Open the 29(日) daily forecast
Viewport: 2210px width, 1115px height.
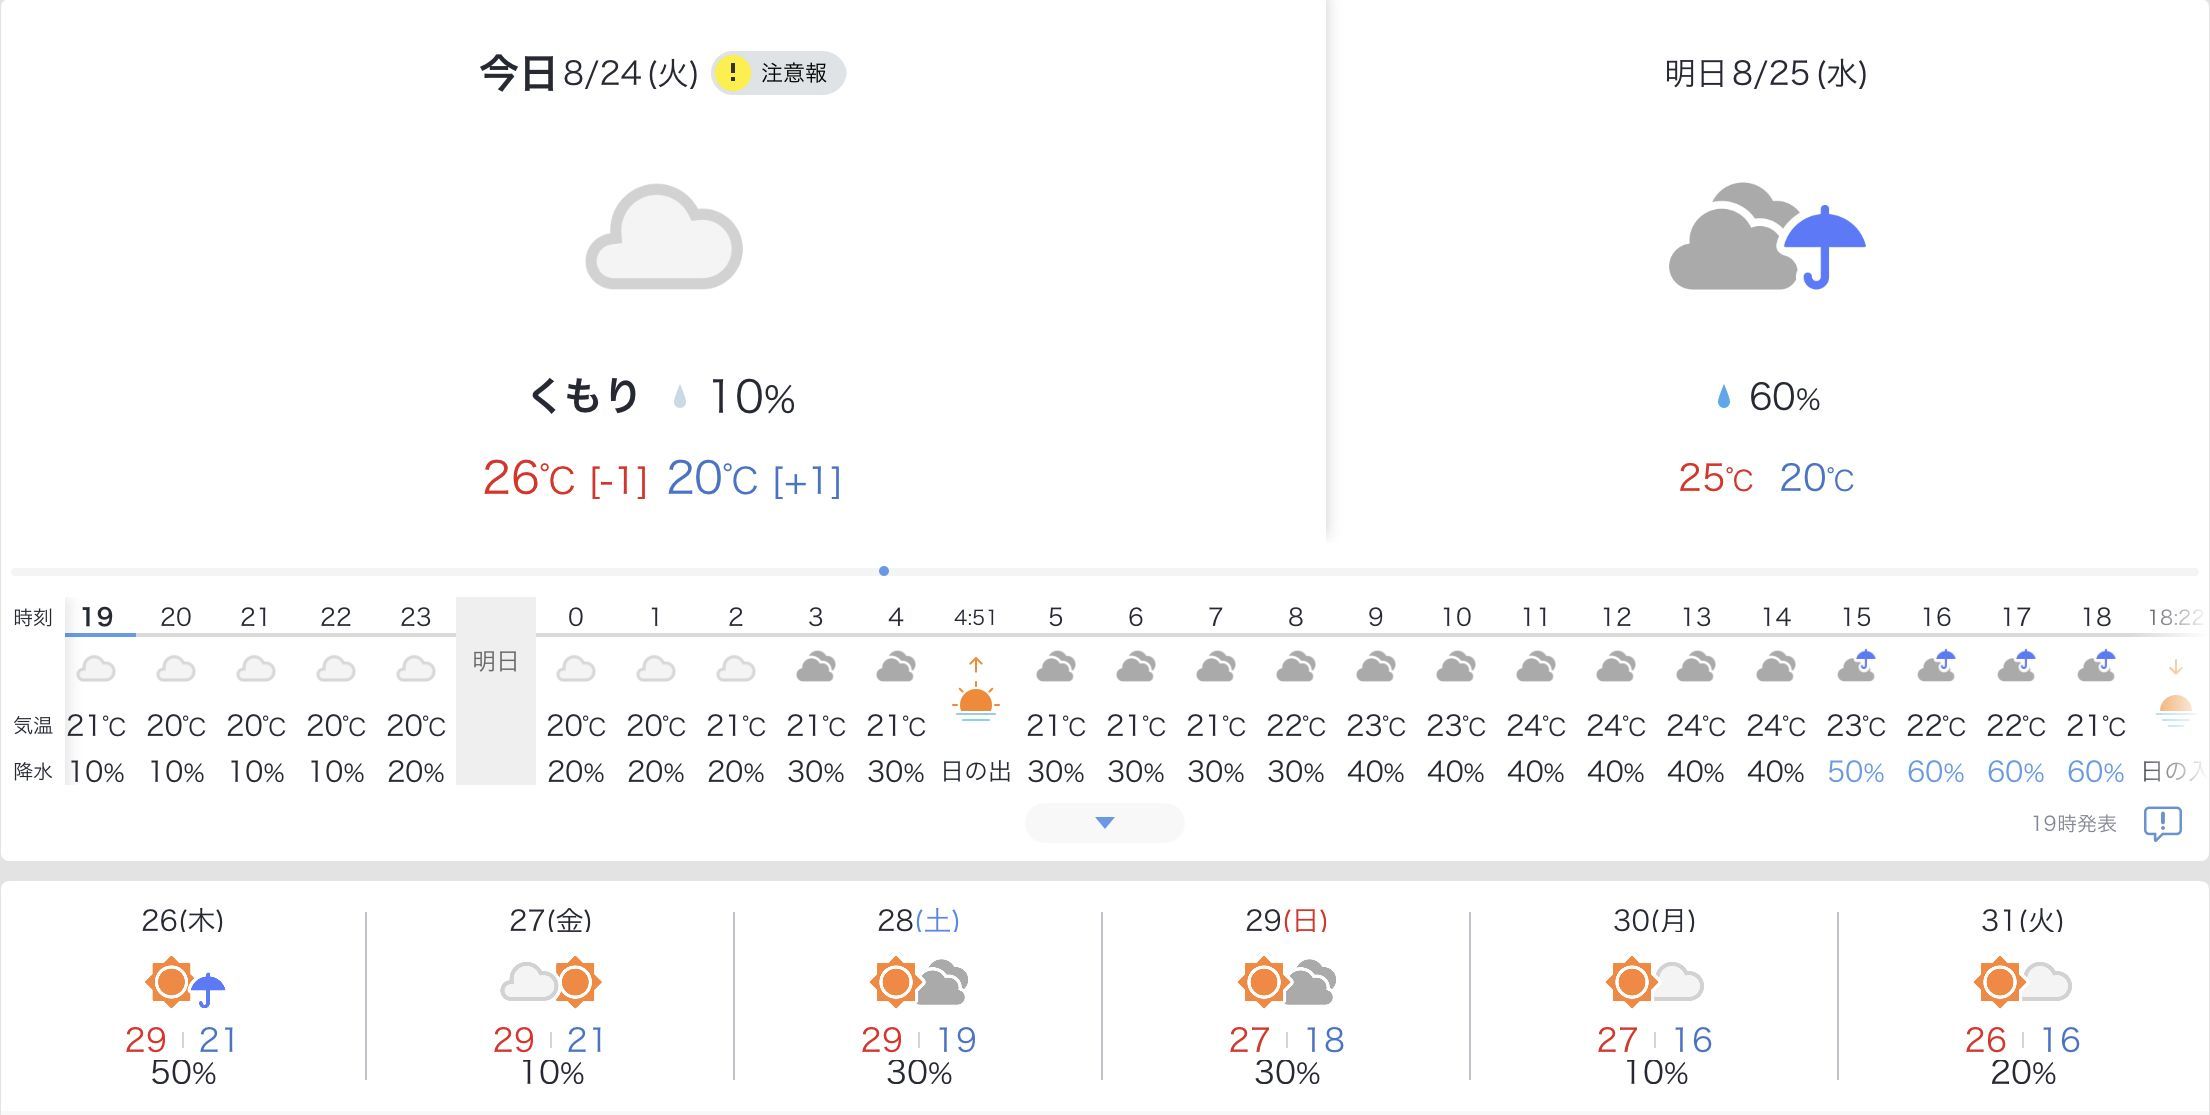(1287, 996)
